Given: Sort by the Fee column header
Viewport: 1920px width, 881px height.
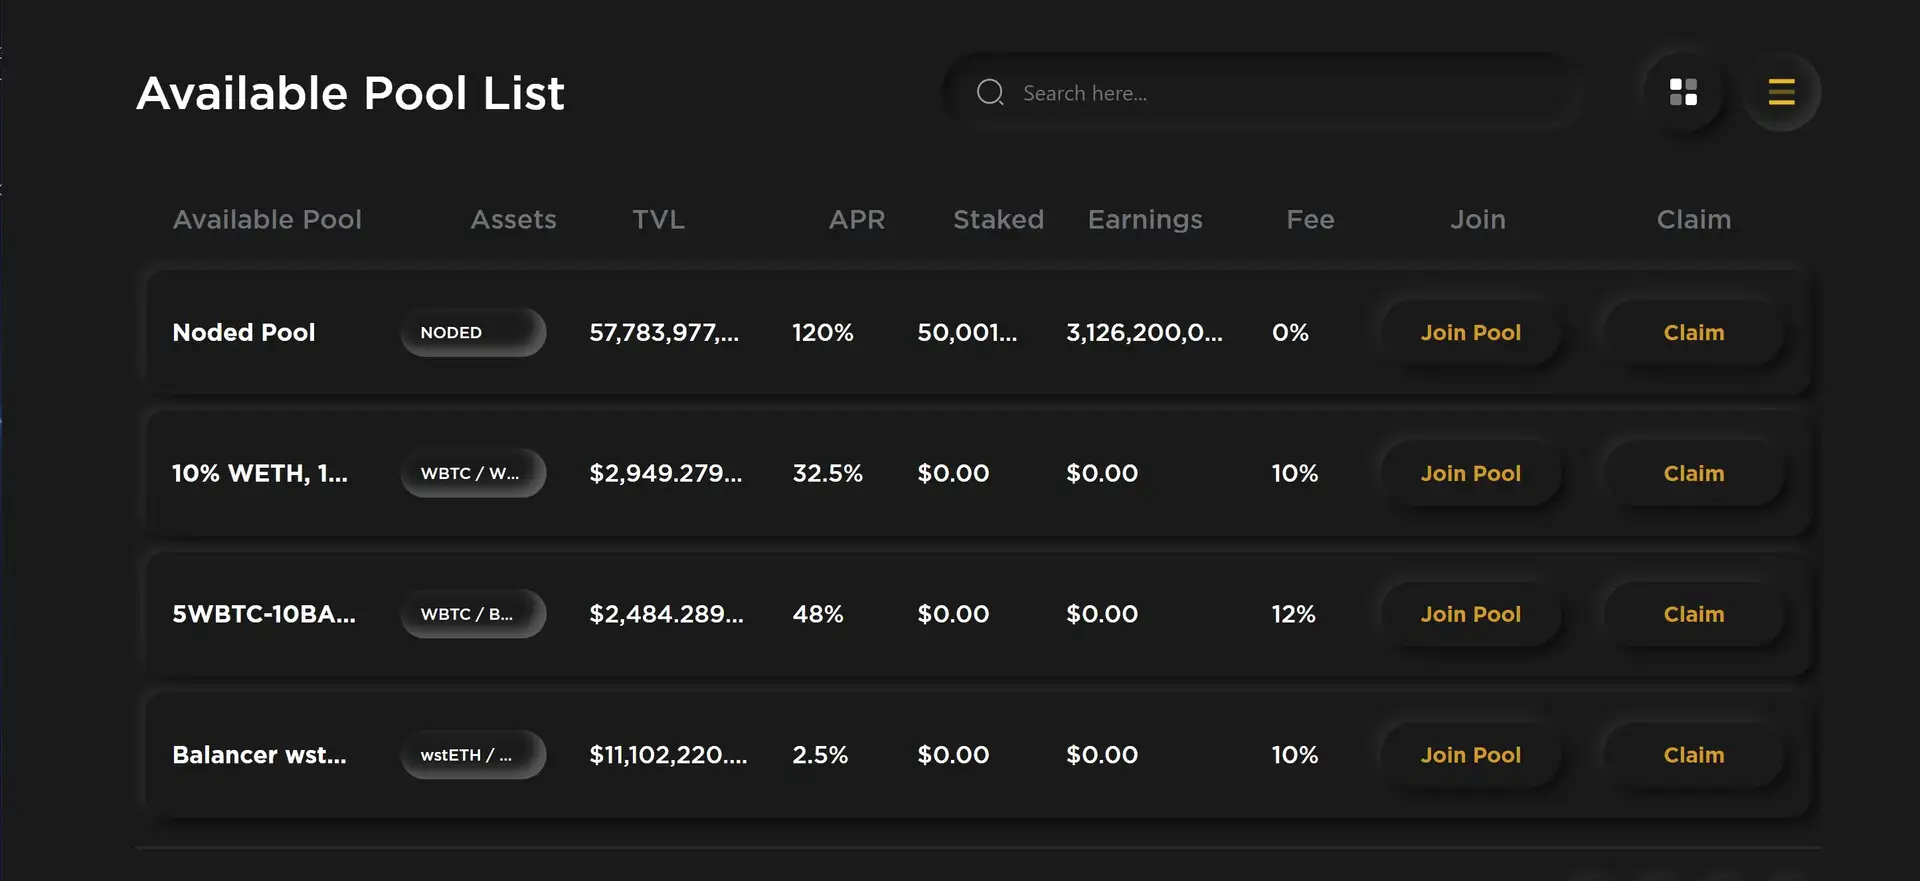Looking at the screenshot, I should 1310,220.
